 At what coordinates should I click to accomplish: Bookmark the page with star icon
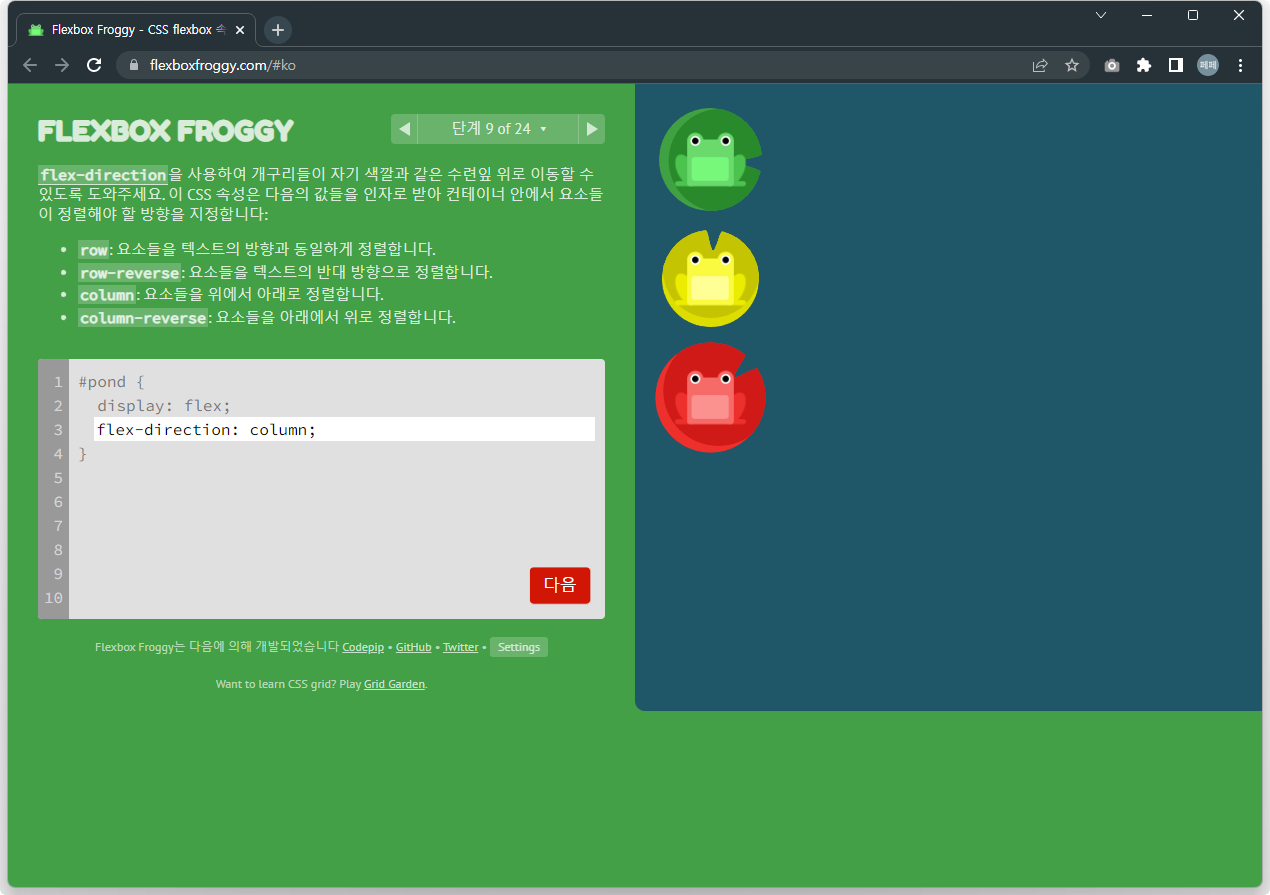pyautogui.click(x=1072, y=65)
